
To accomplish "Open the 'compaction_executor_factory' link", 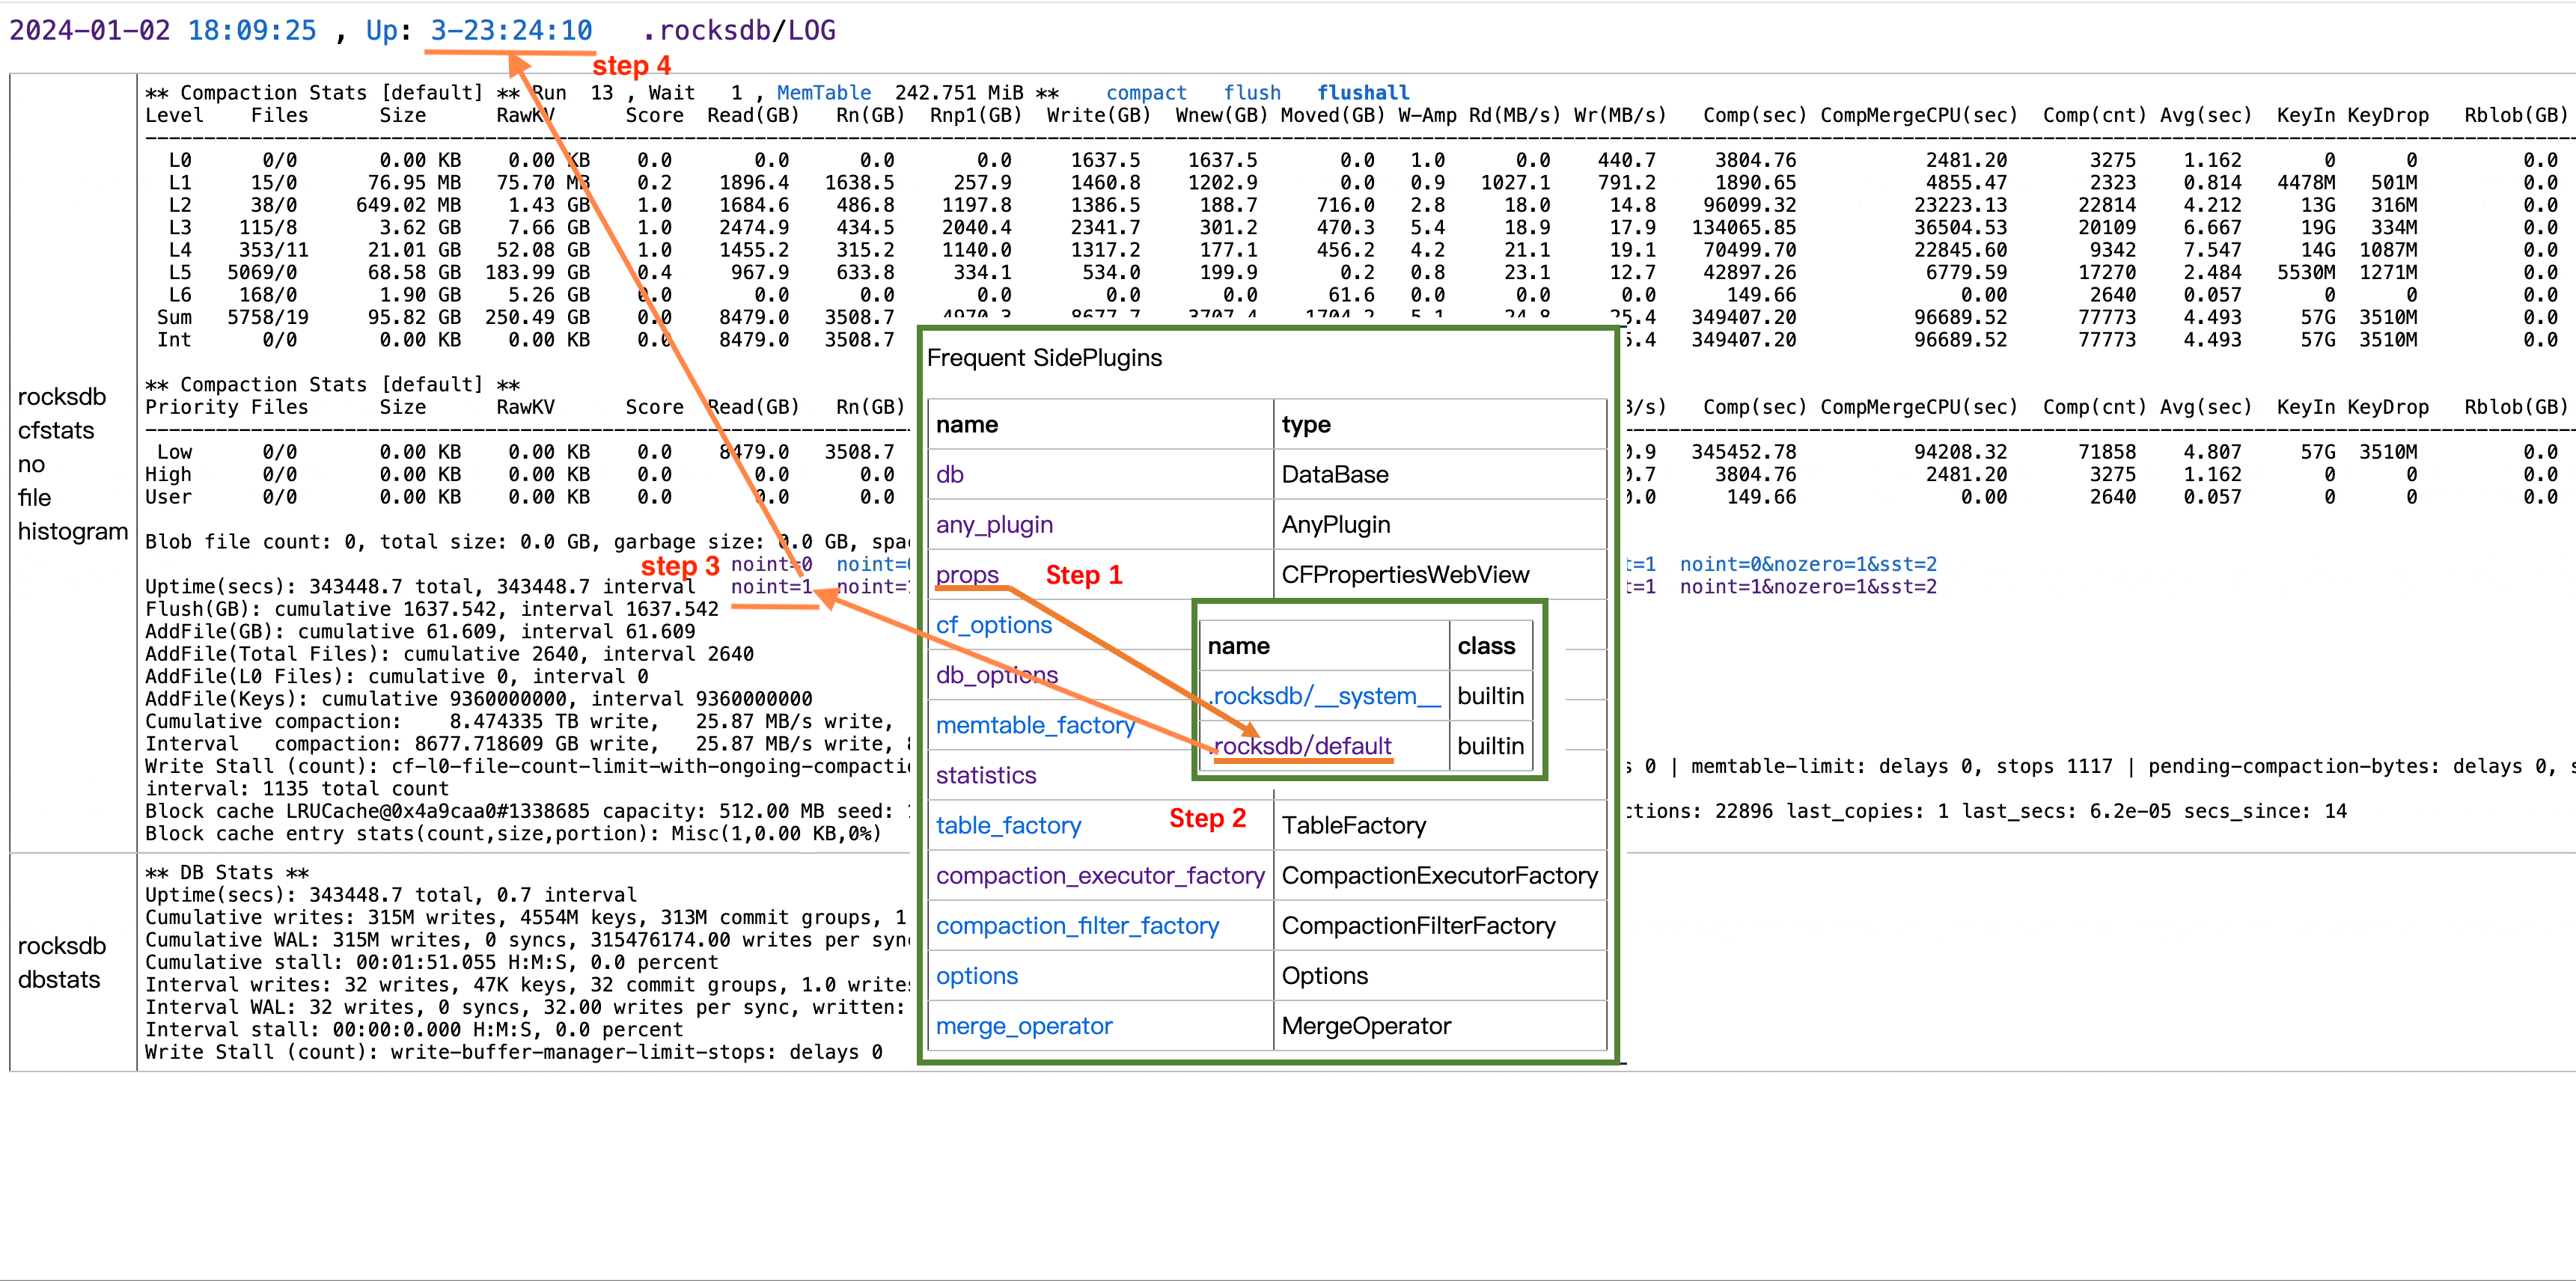I will (x=1100, y=875).
